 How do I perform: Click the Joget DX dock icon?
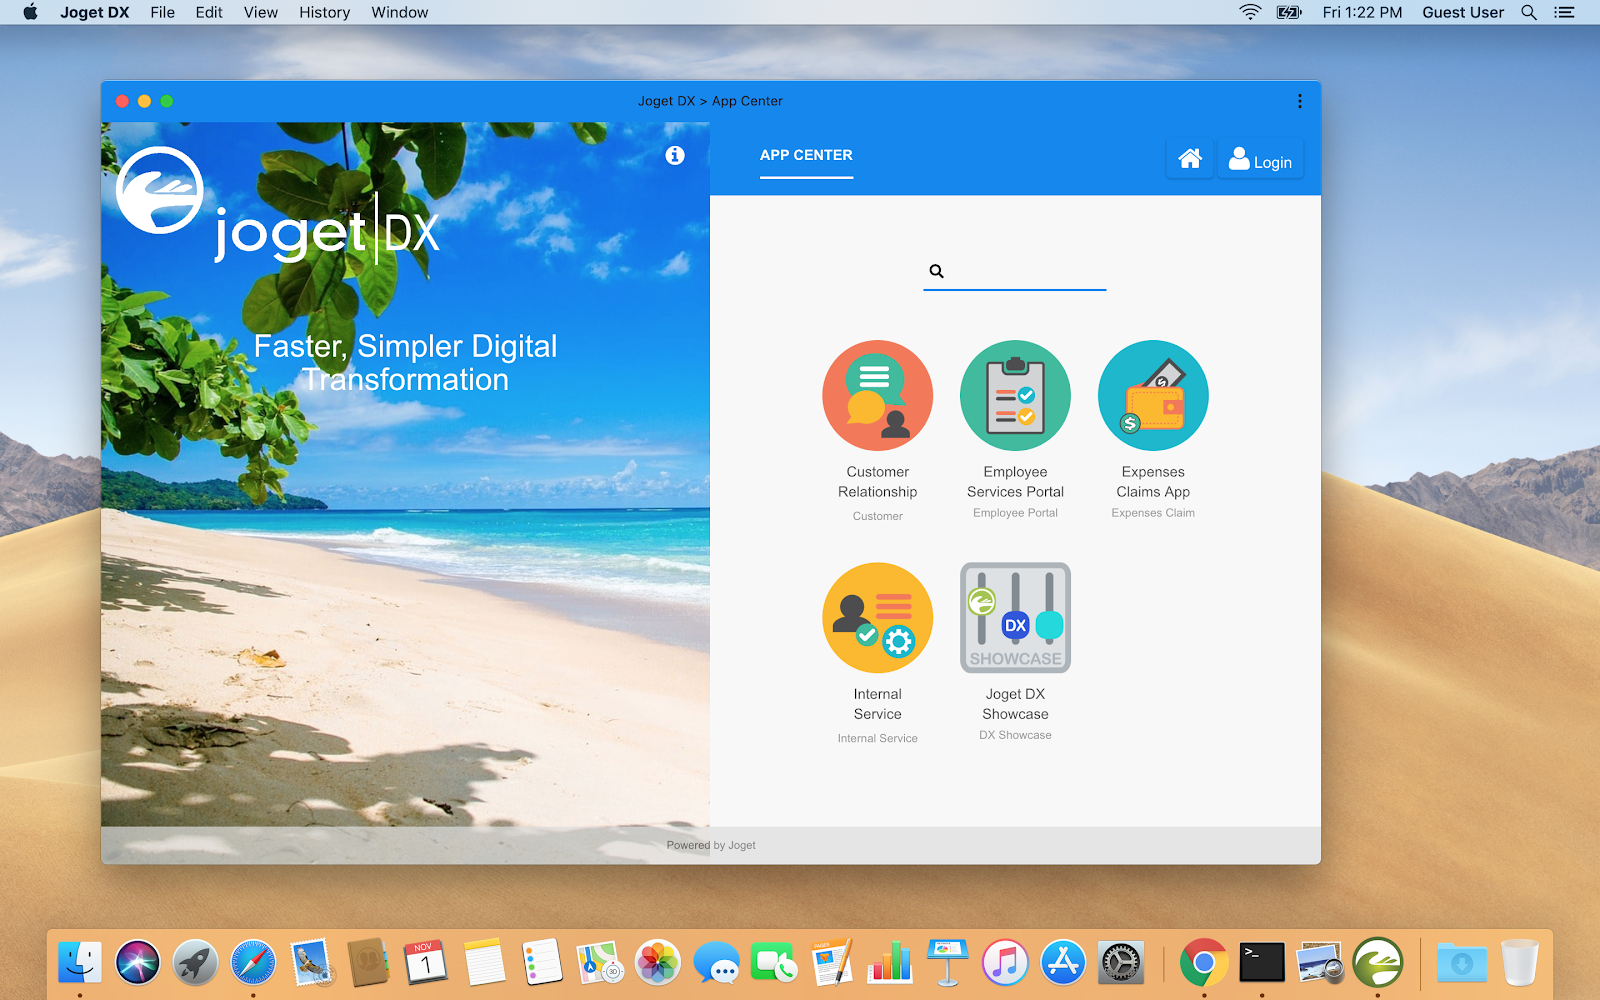pos(1378,963)
